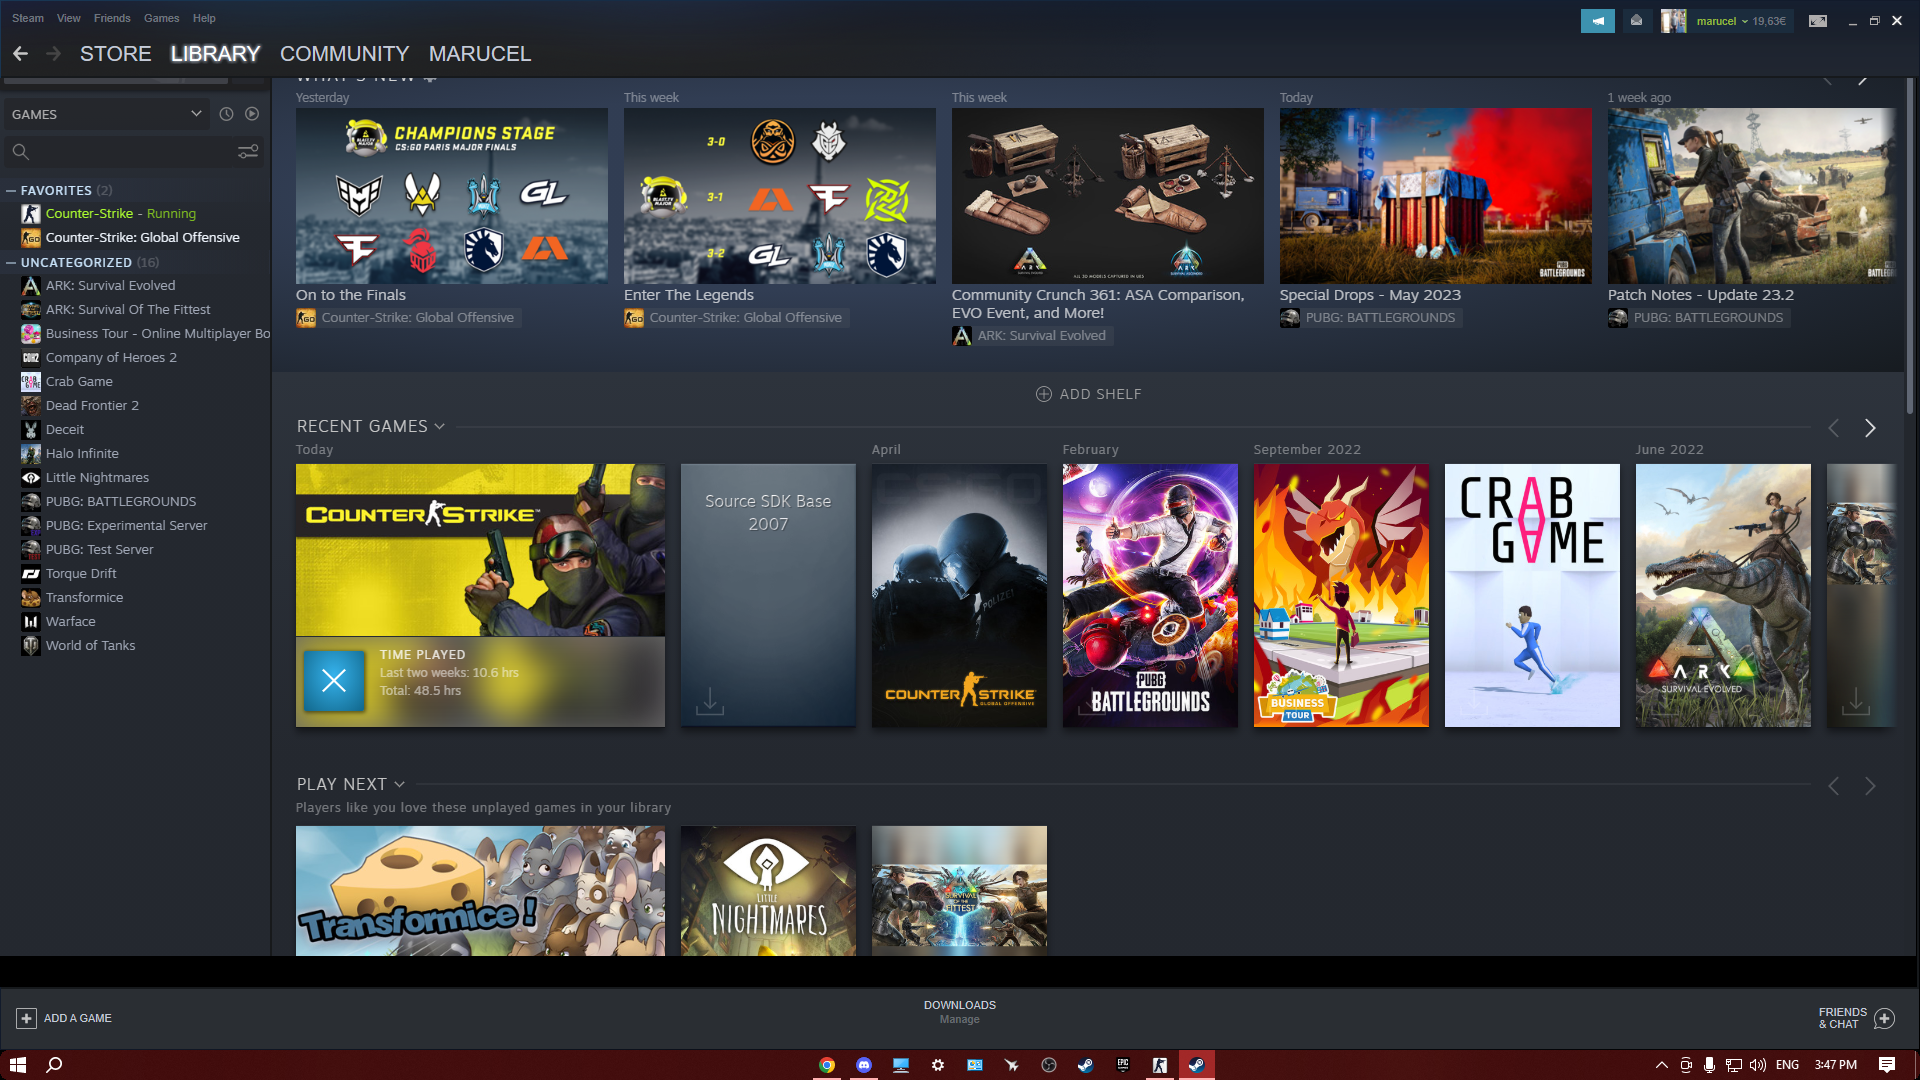The width and height of the screenshot is (1920, 1080).
Task: Open the notifications inbox icon
Action: 1636,21
